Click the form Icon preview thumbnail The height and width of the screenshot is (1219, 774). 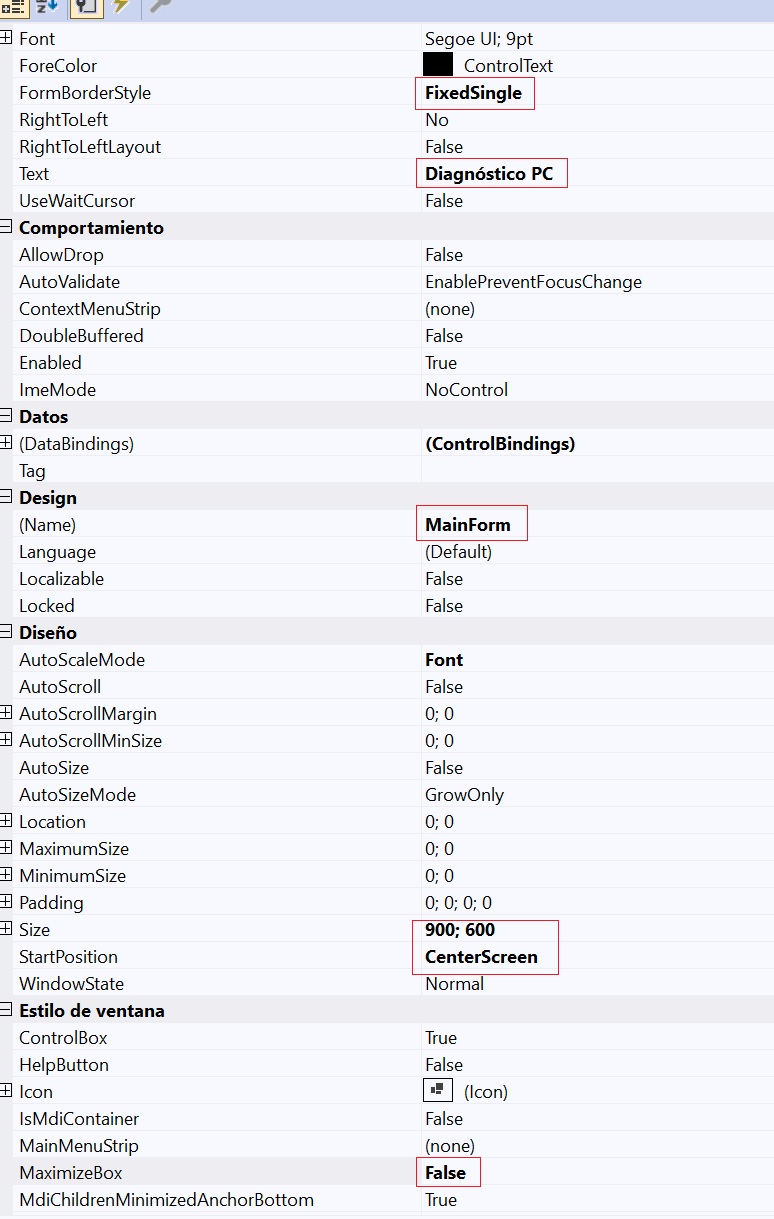point(438,1091)
